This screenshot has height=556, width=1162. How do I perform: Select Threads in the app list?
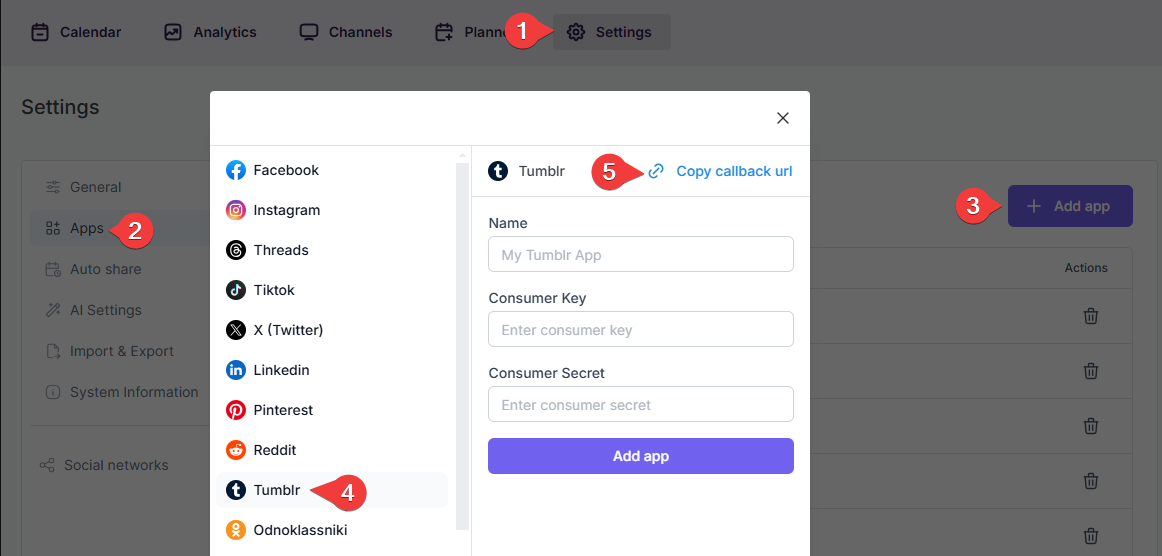[x=332, y=251]
